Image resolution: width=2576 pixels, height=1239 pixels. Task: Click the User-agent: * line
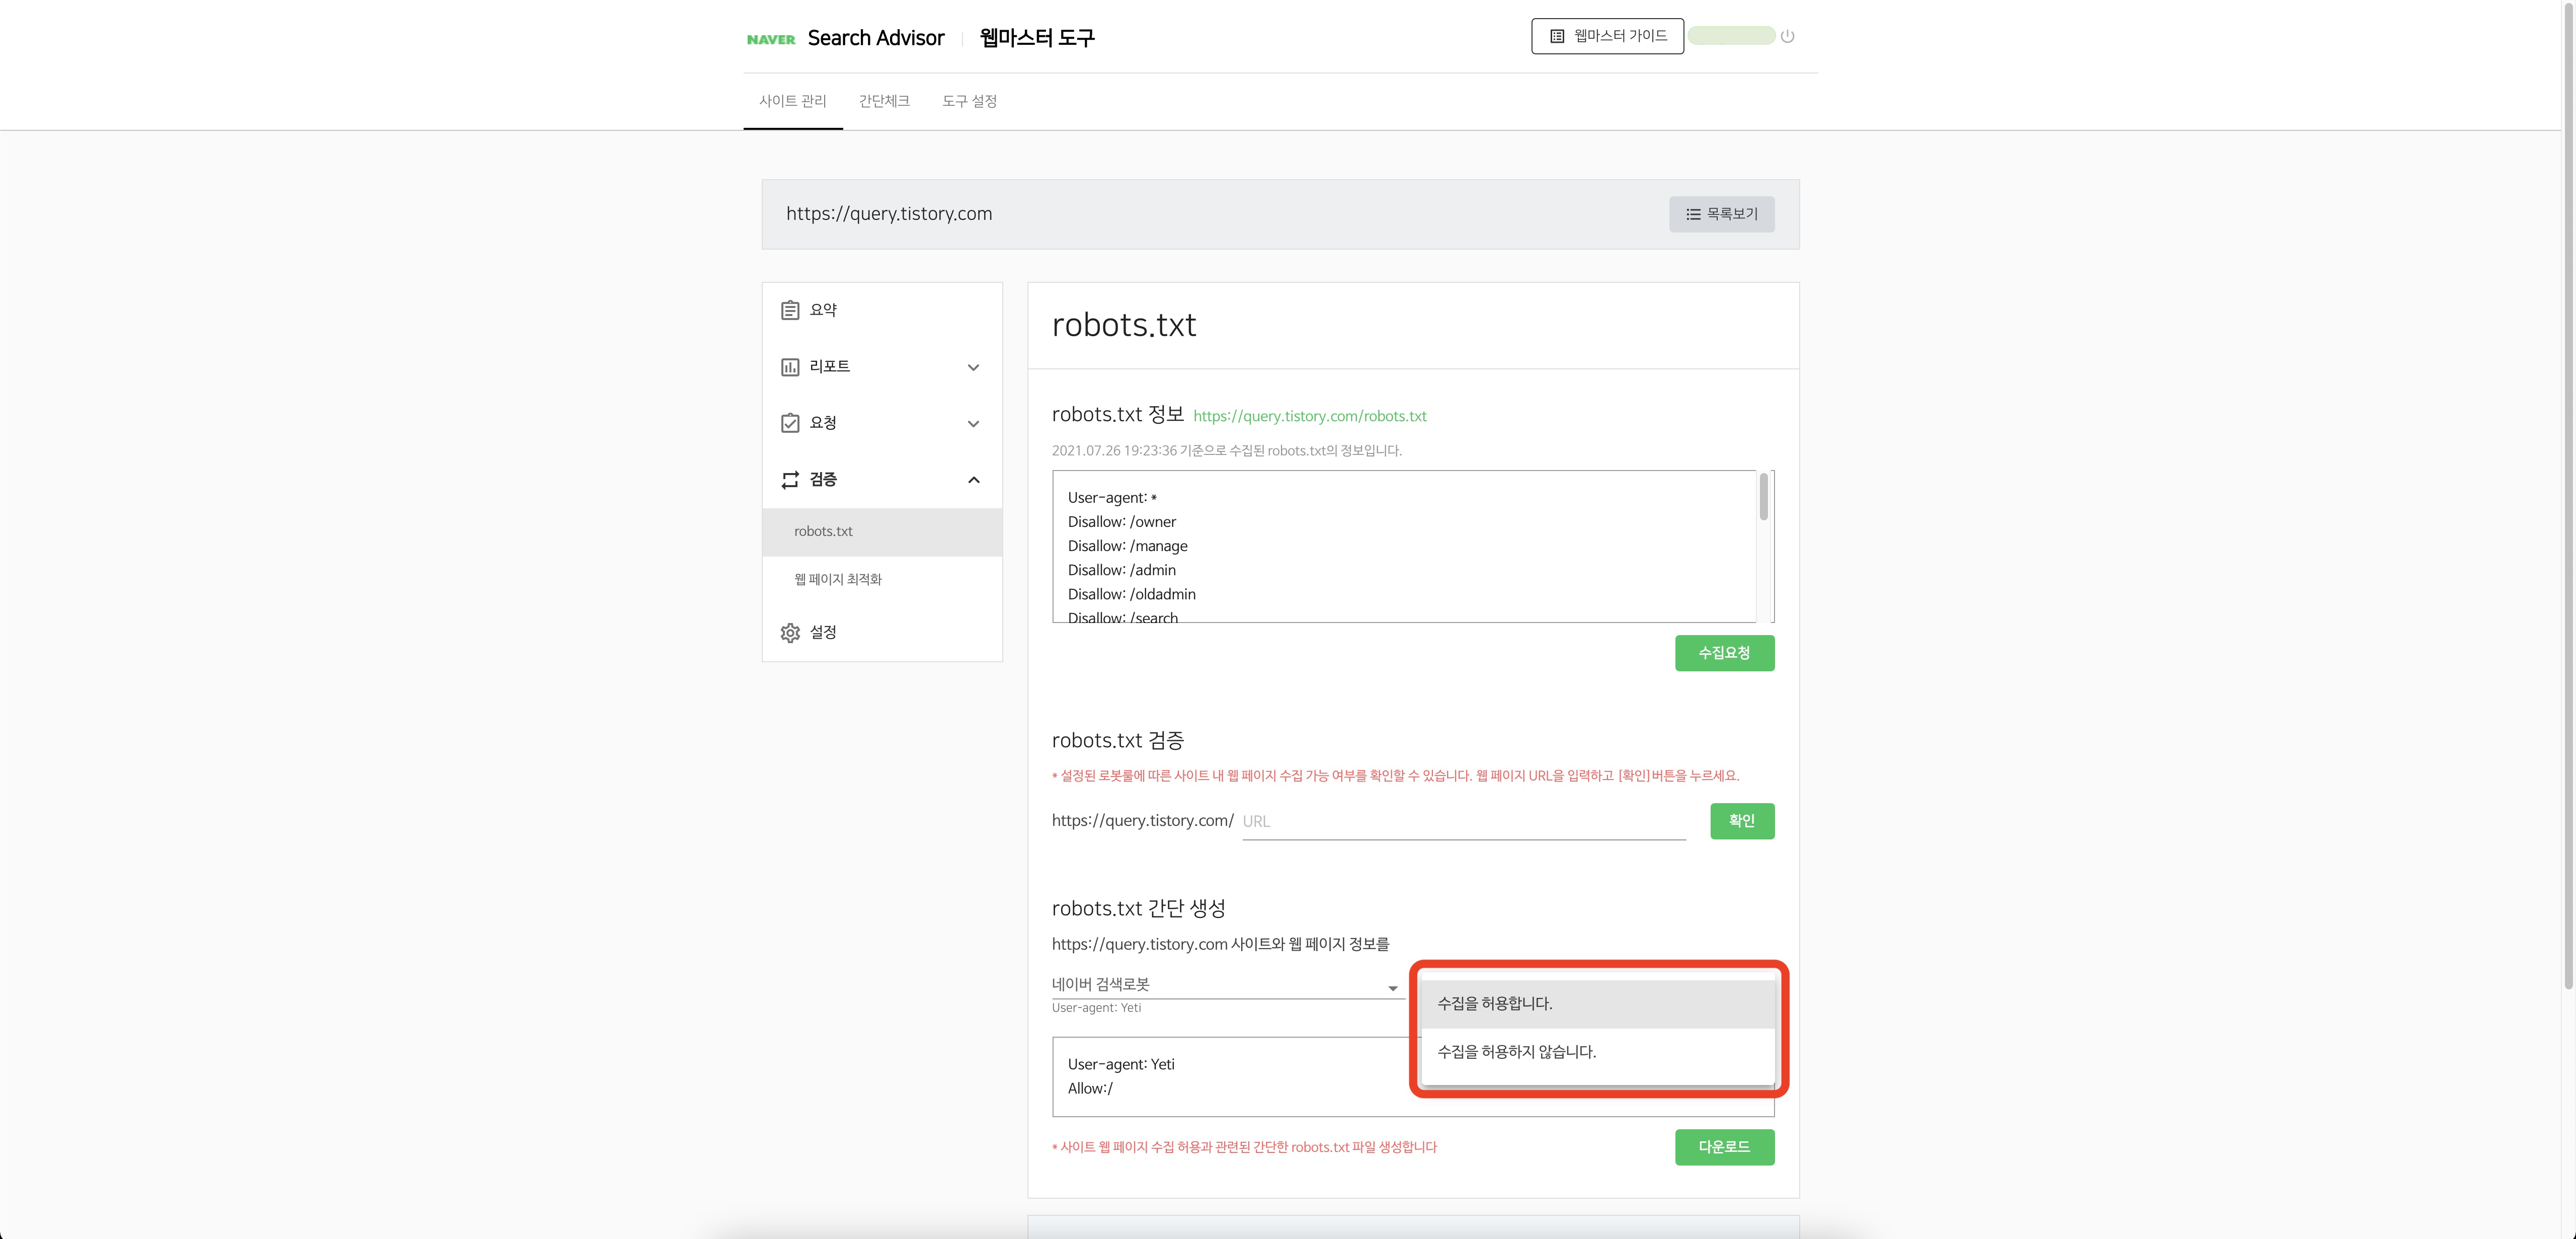pyautogui.click(x=1112, y=498)
